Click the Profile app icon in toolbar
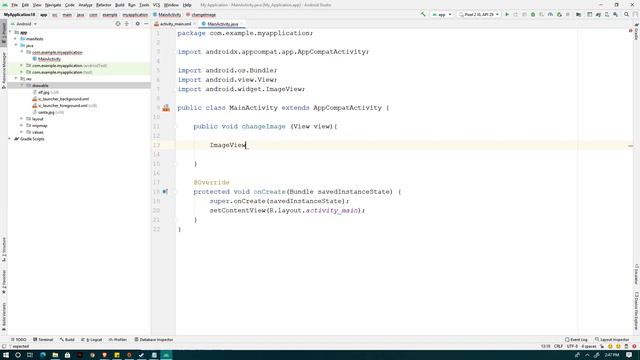 click(x=550, y=14)
